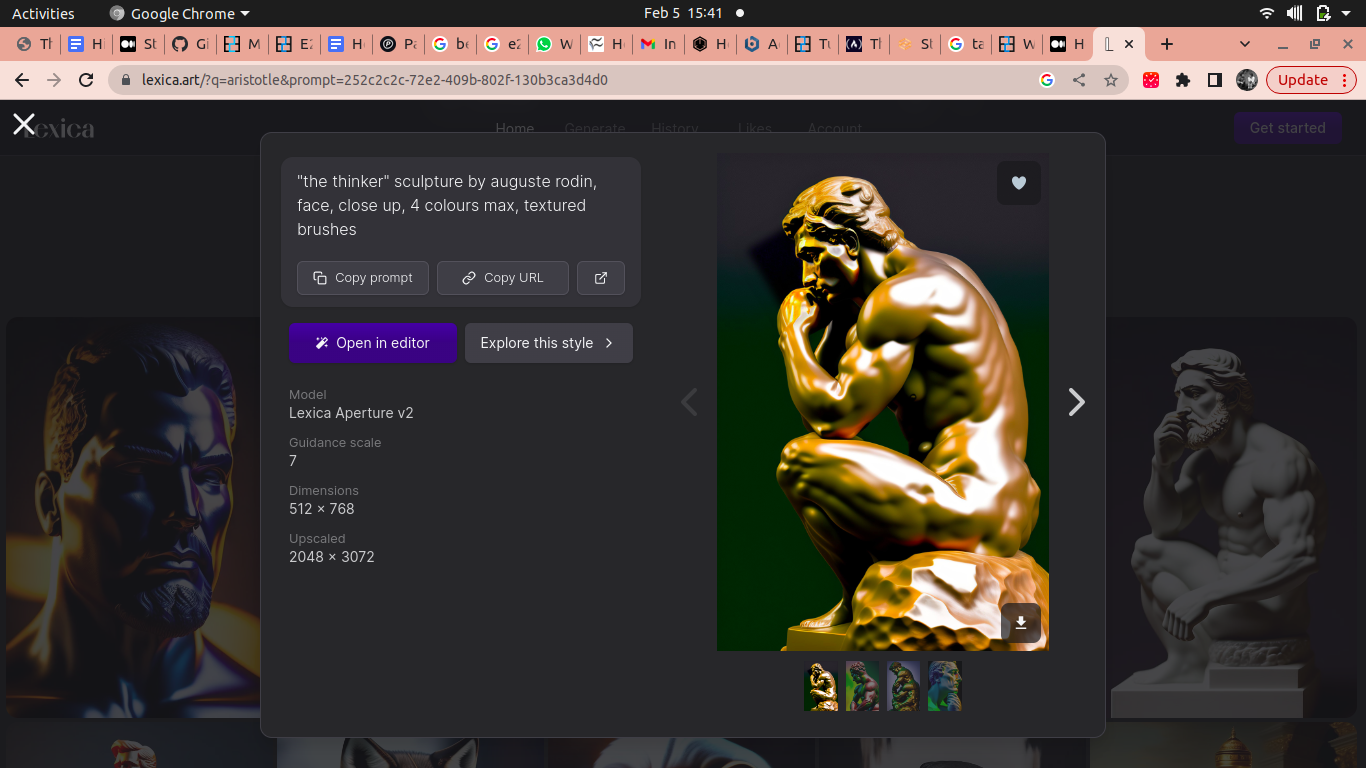The width and height of the screenshot is (1366, 768).
Task: Open the Chrome profile avatar
Action: pos(1247,80)
